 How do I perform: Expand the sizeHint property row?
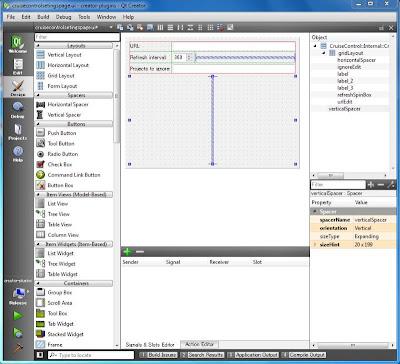point(314,245)
